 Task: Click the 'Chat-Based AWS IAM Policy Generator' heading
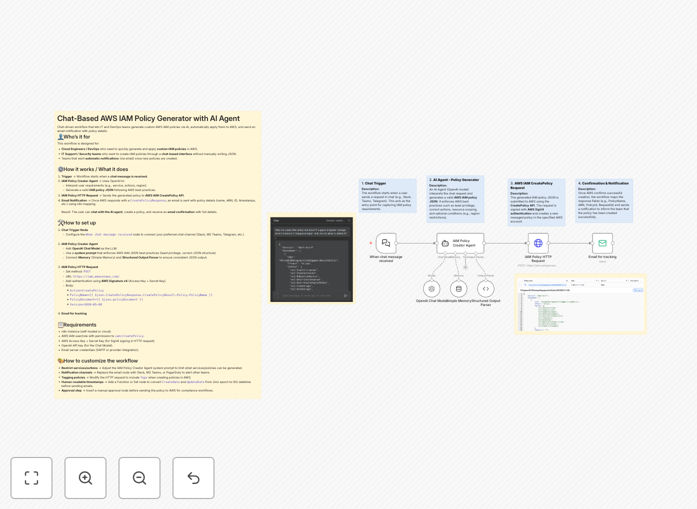pyautogui.click(x=148, y=118)
